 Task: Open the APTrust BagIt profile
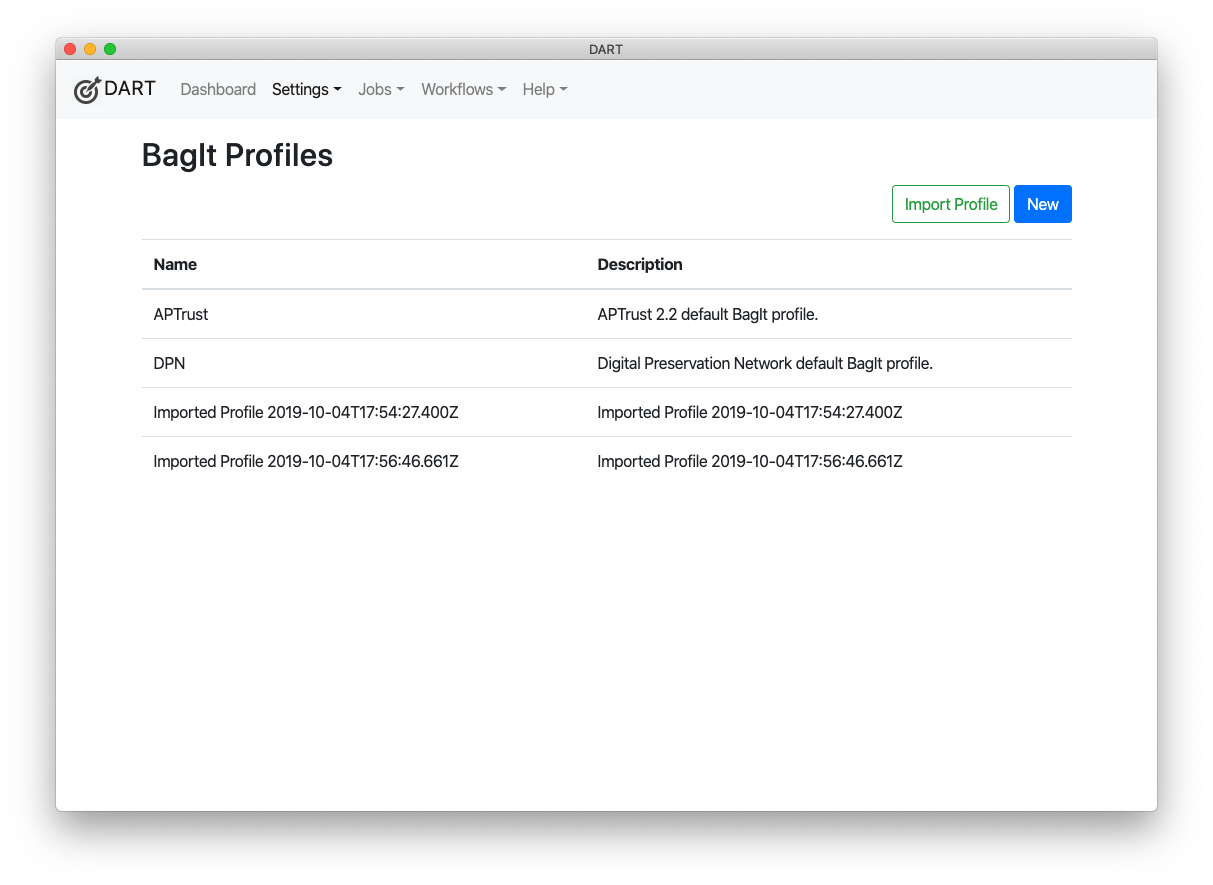181,314
